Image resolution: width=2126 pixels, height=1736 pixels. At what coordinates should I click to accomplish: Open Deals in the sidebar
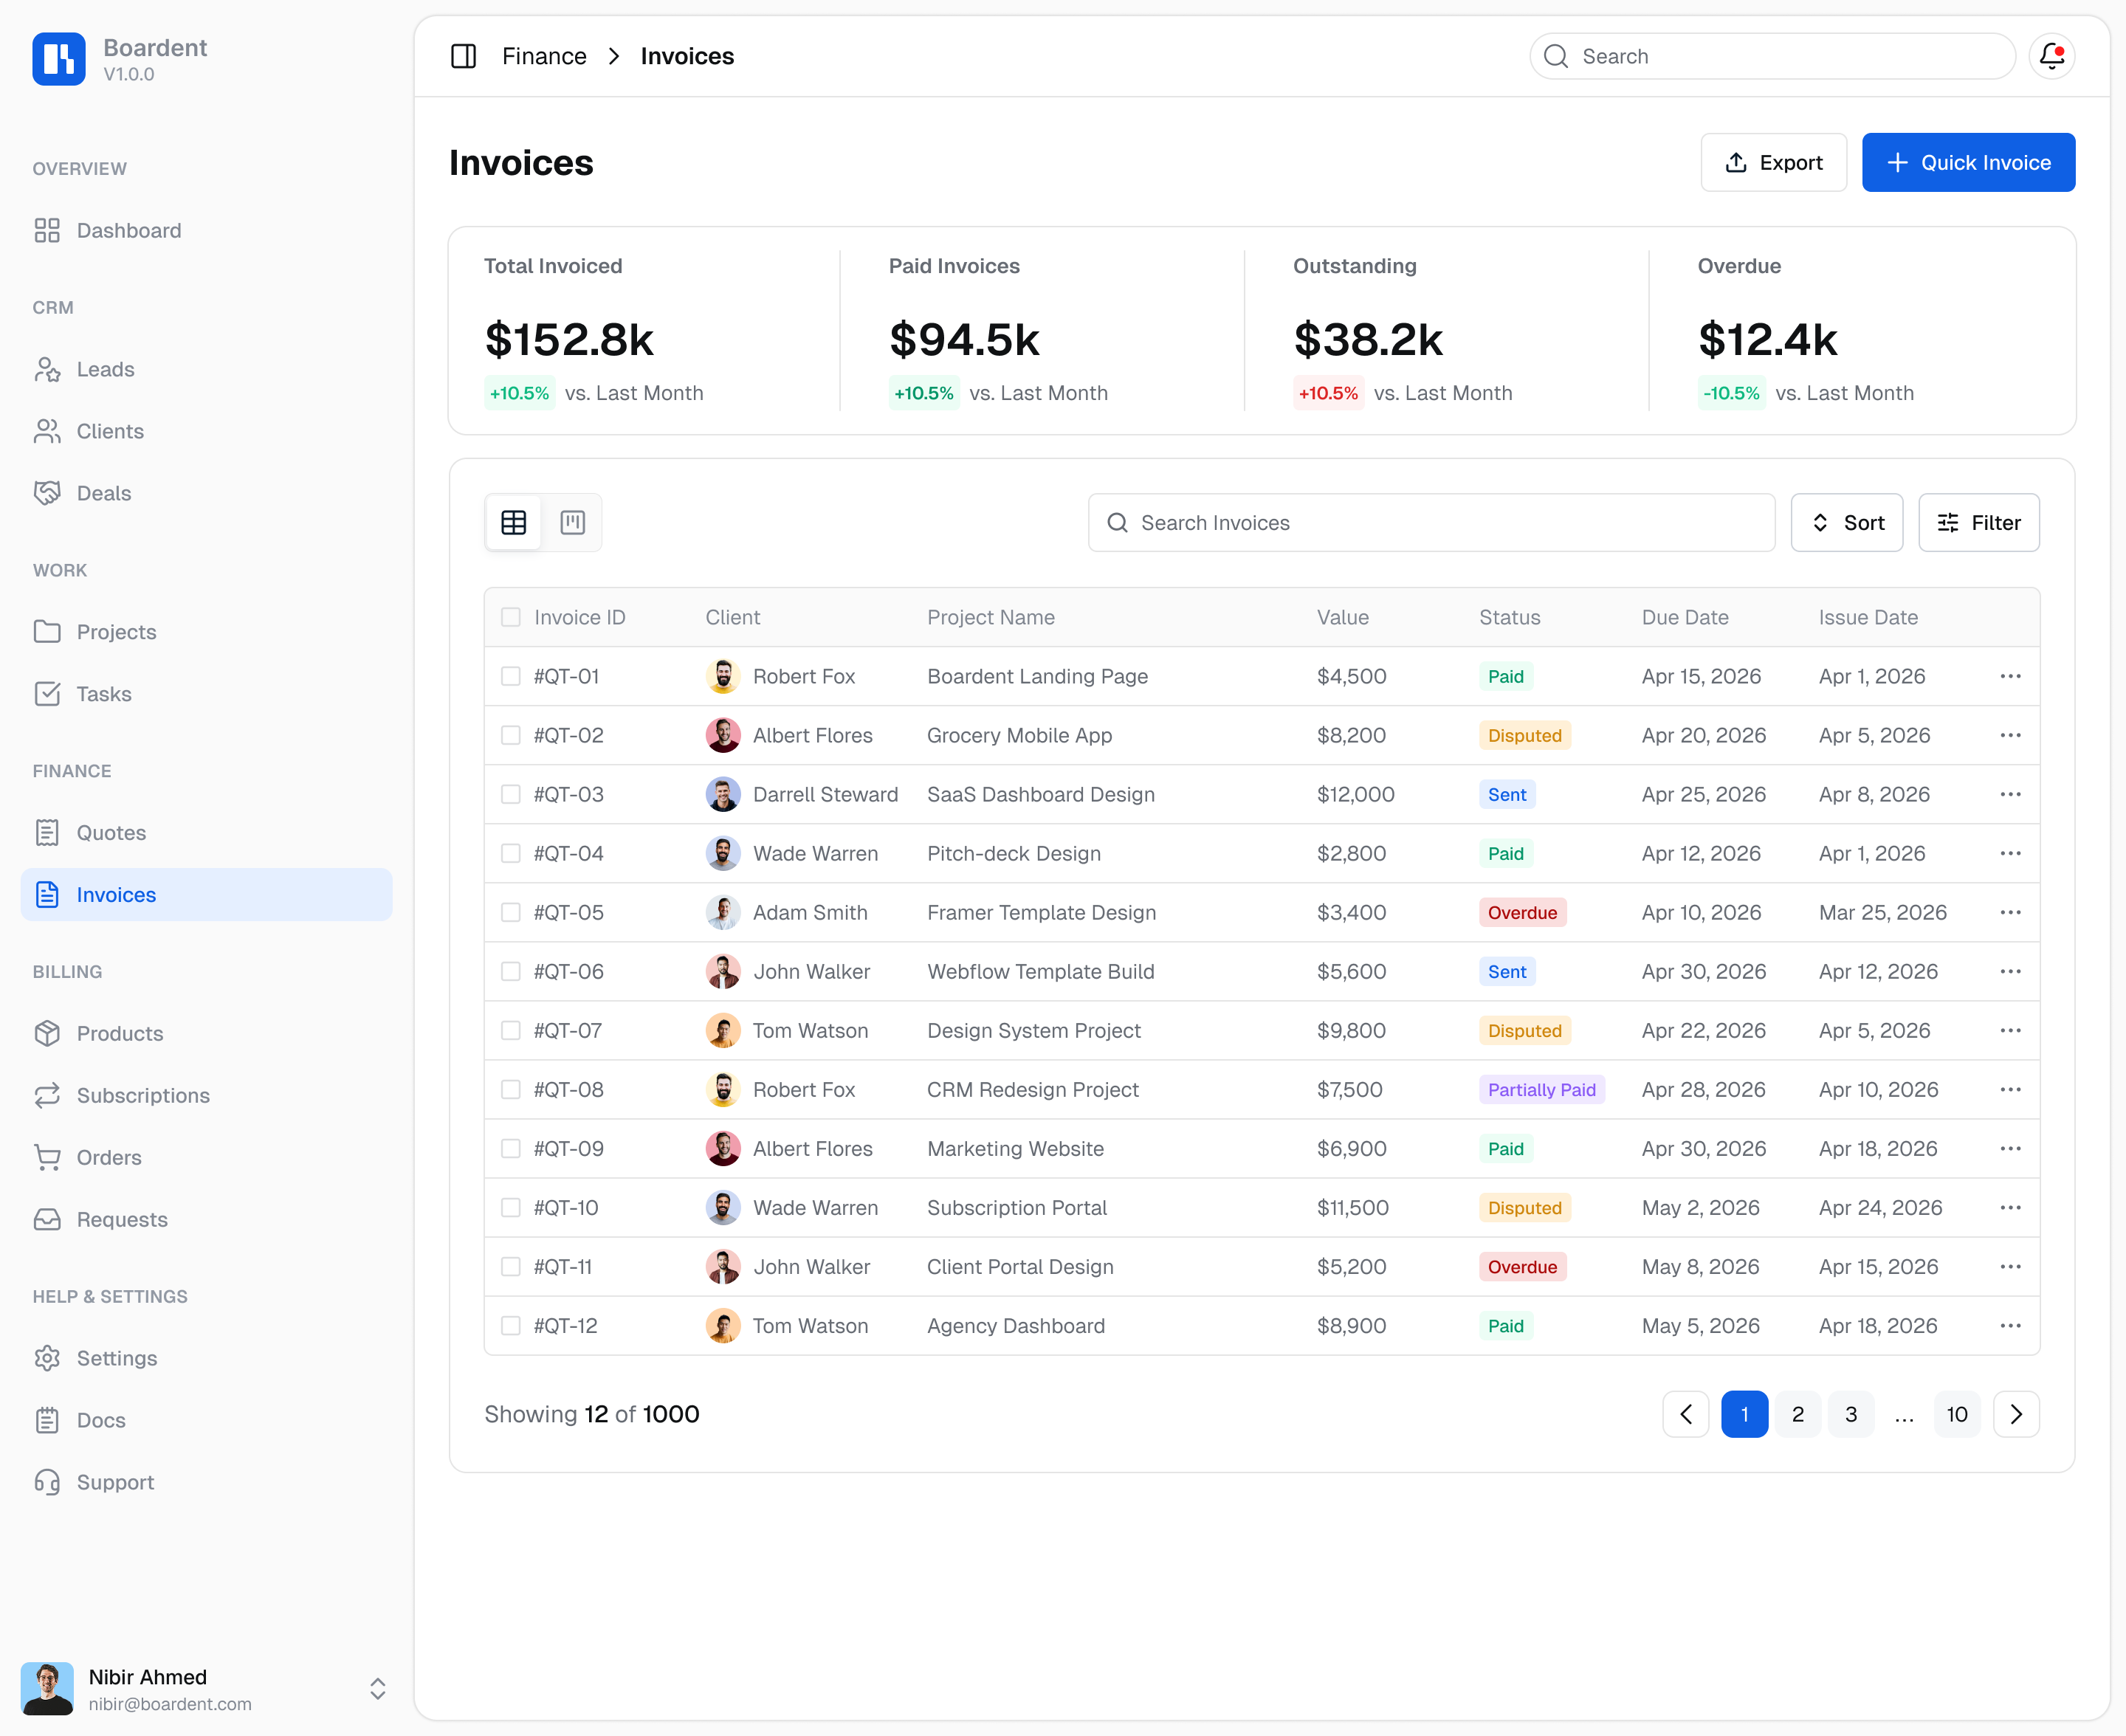(206, 493)
